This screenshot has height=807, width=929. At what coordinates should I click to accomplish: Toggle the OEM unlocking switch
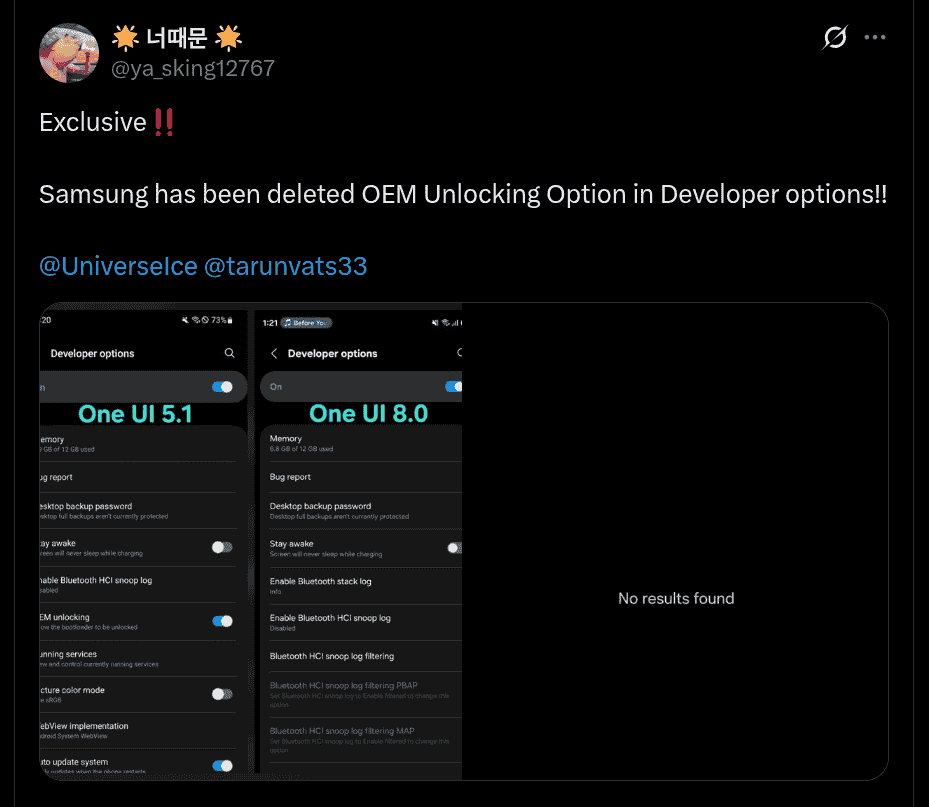pyautogui.click(x=222, y=621)
